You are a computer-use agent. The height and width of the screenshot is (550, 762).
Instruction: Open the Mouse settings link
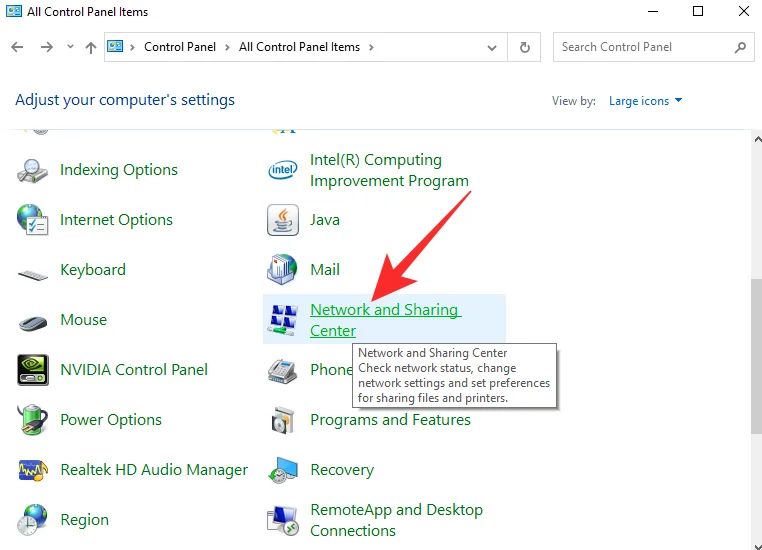[x=84, y=320]
